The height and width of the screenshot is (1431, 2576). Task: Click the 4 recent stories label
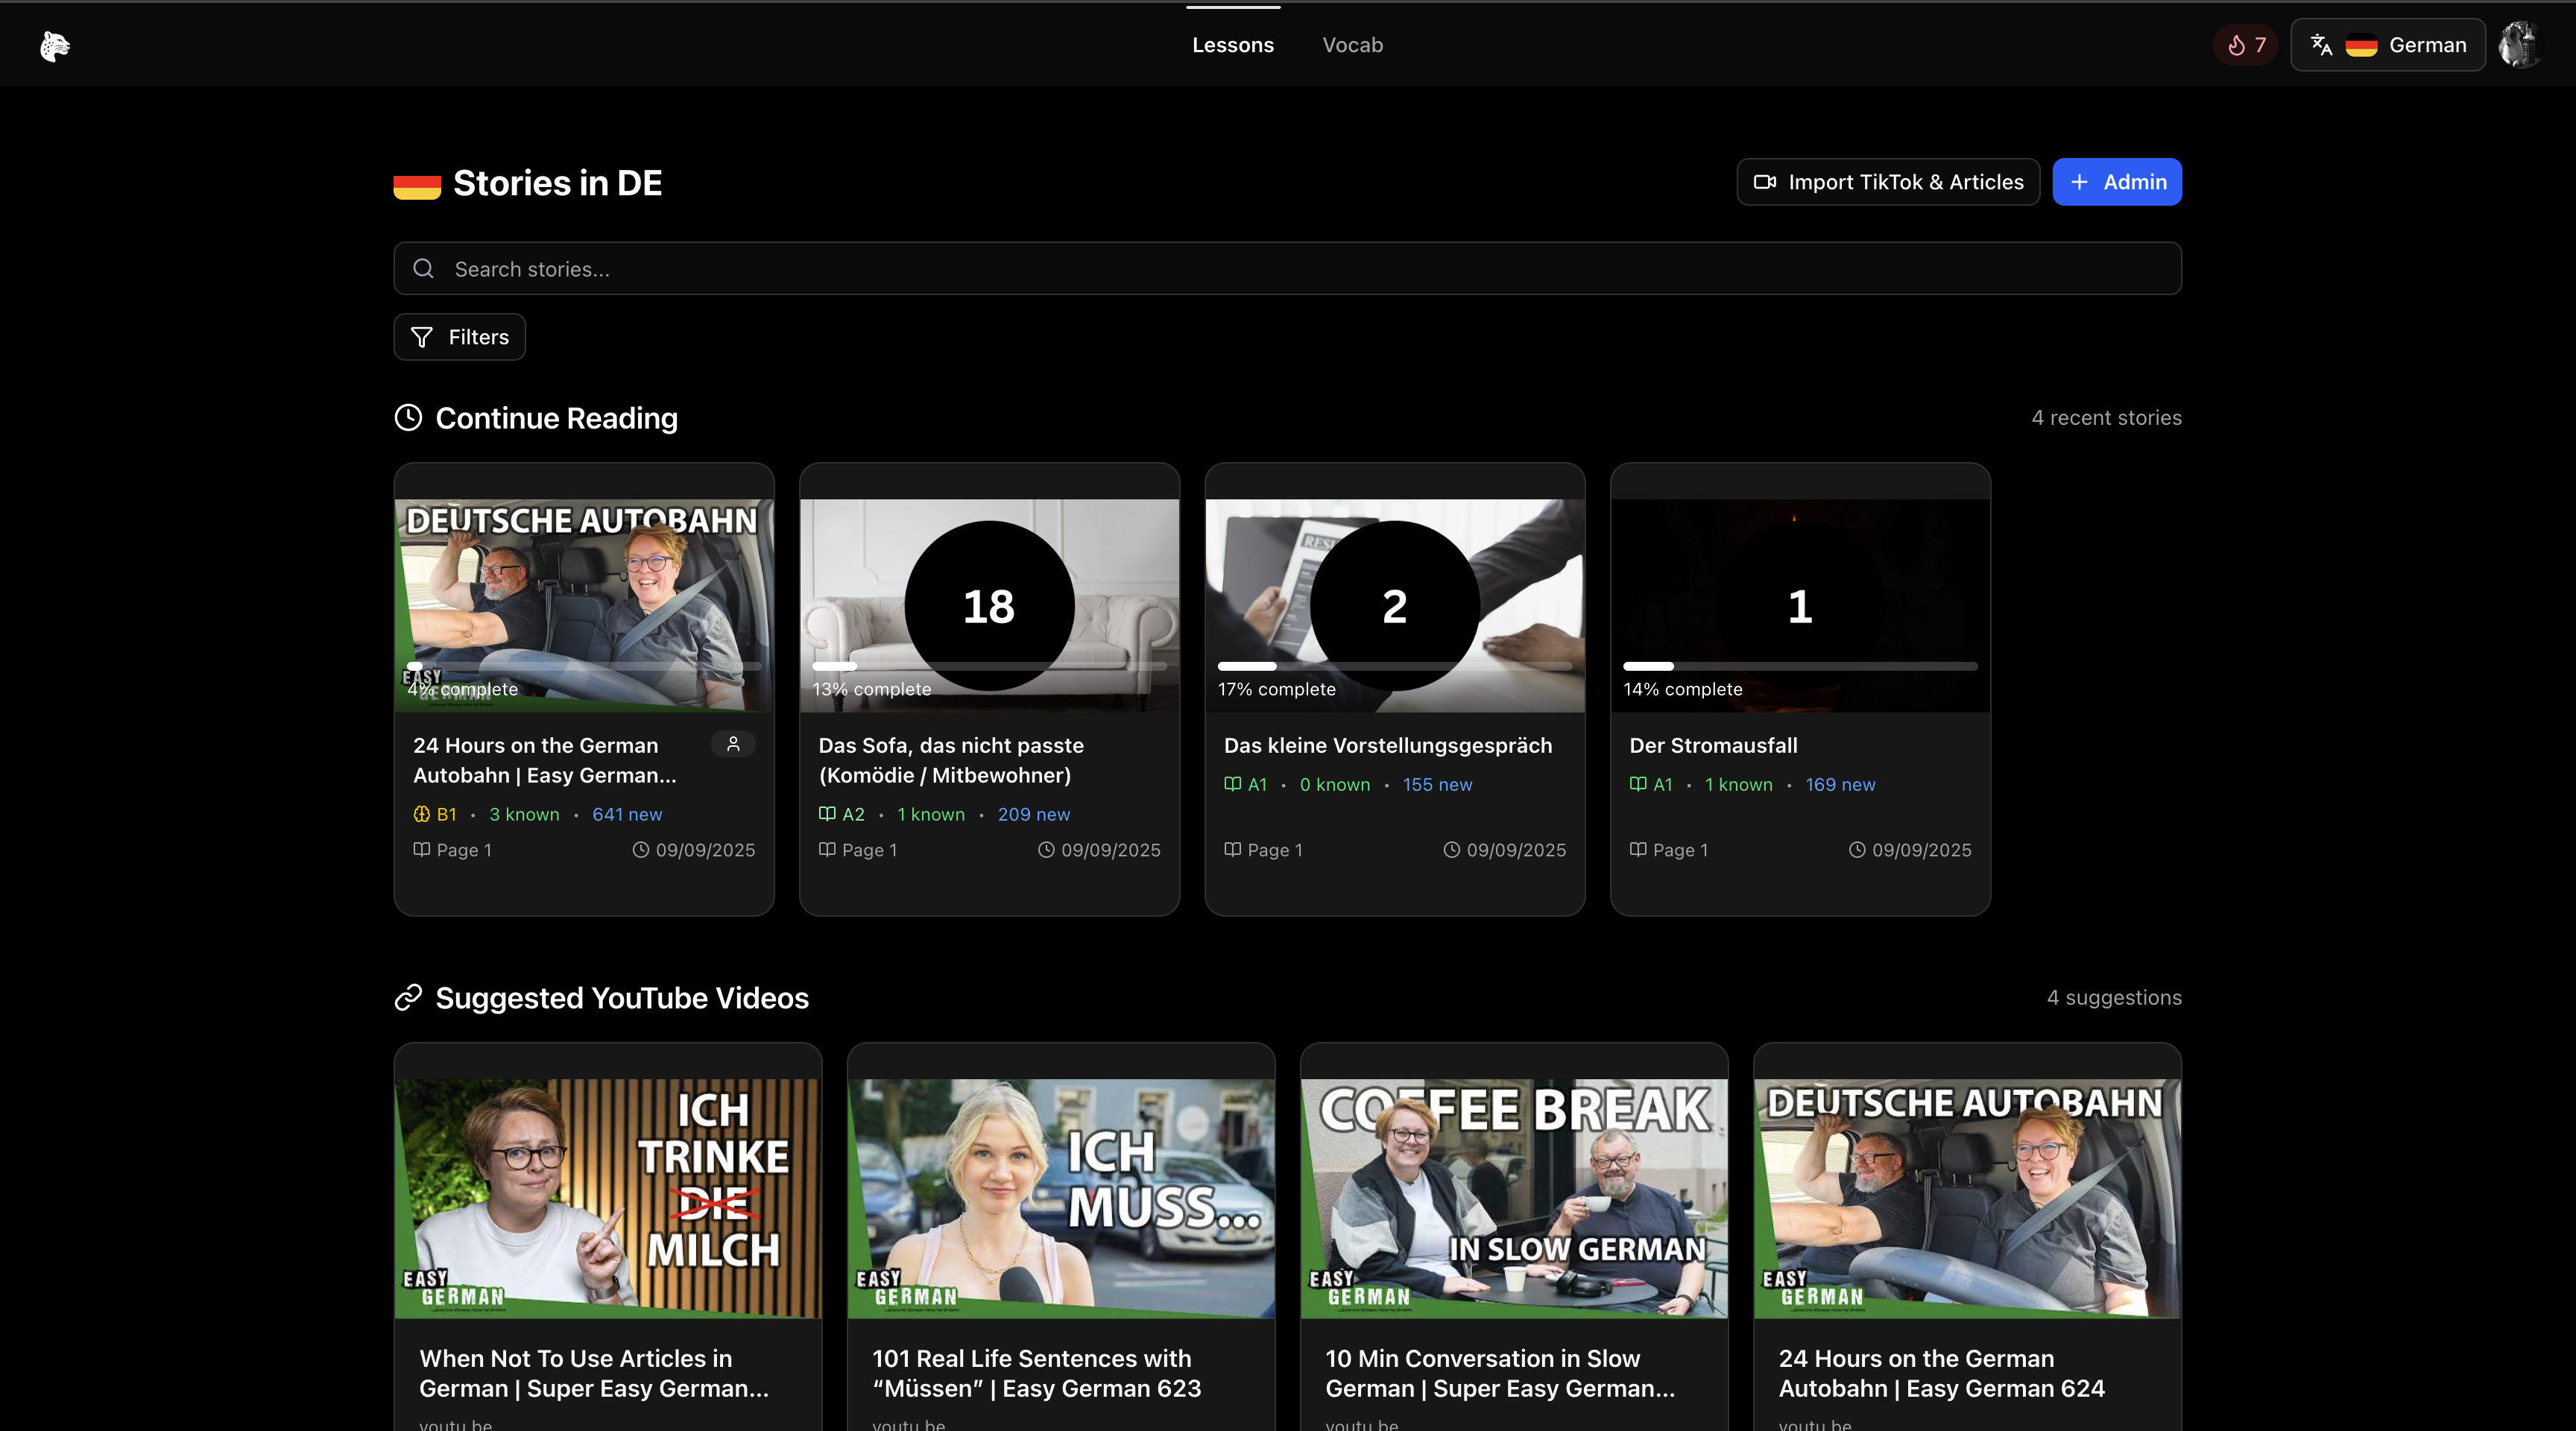click(2106, 418)
